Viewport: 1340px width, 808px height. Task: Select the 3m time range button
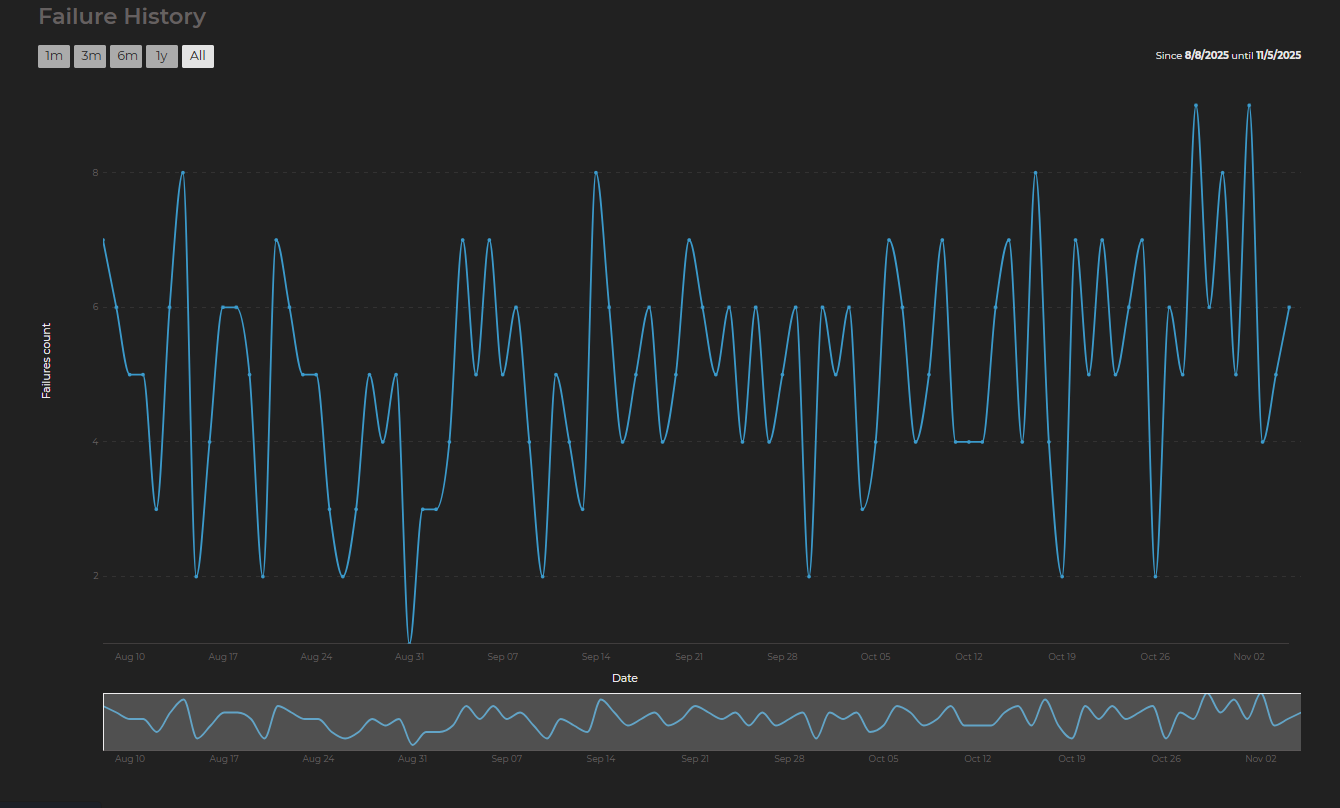point(90,56)
